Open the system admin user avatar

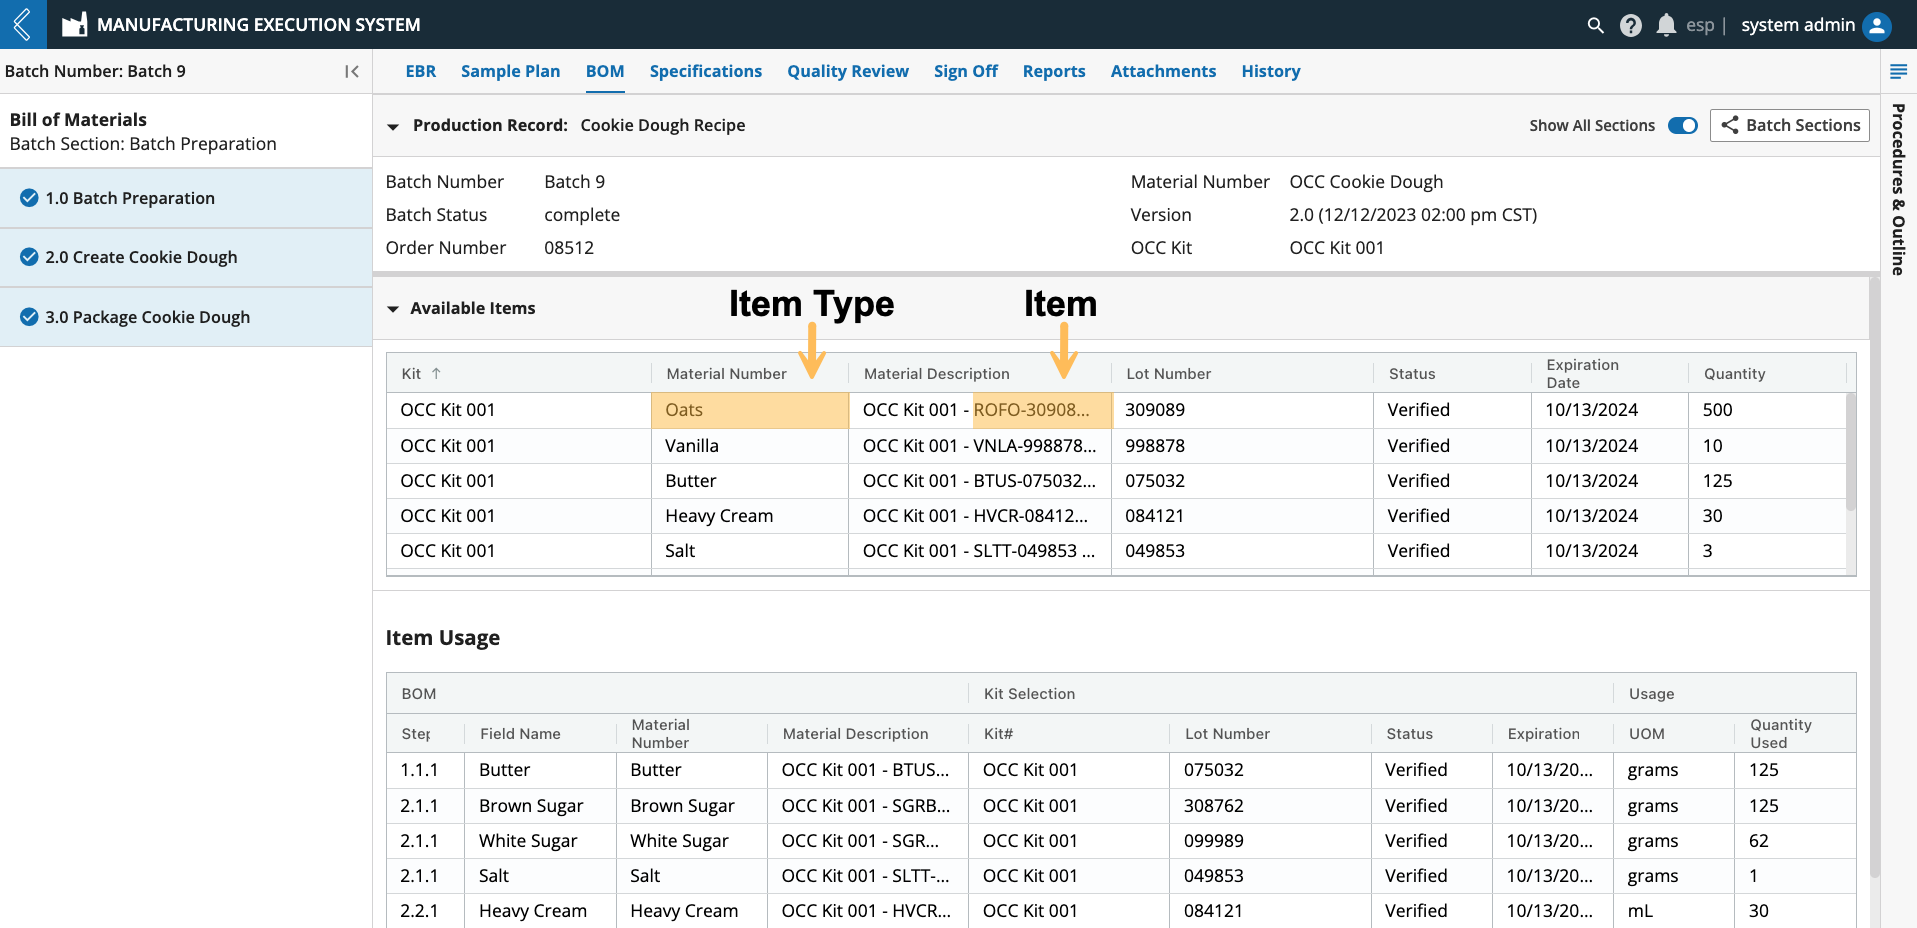tap(1877, 25)
